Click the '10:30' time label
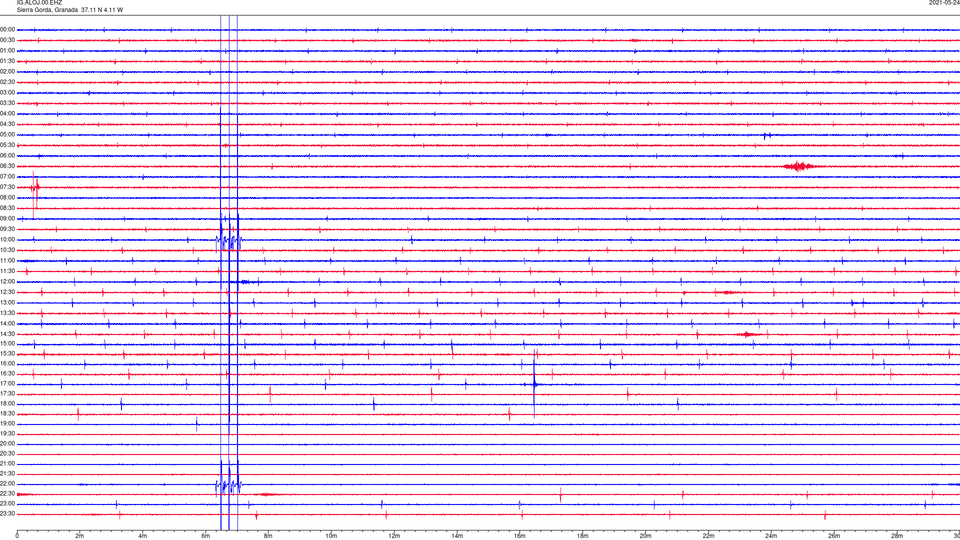 tap(7, 250)
